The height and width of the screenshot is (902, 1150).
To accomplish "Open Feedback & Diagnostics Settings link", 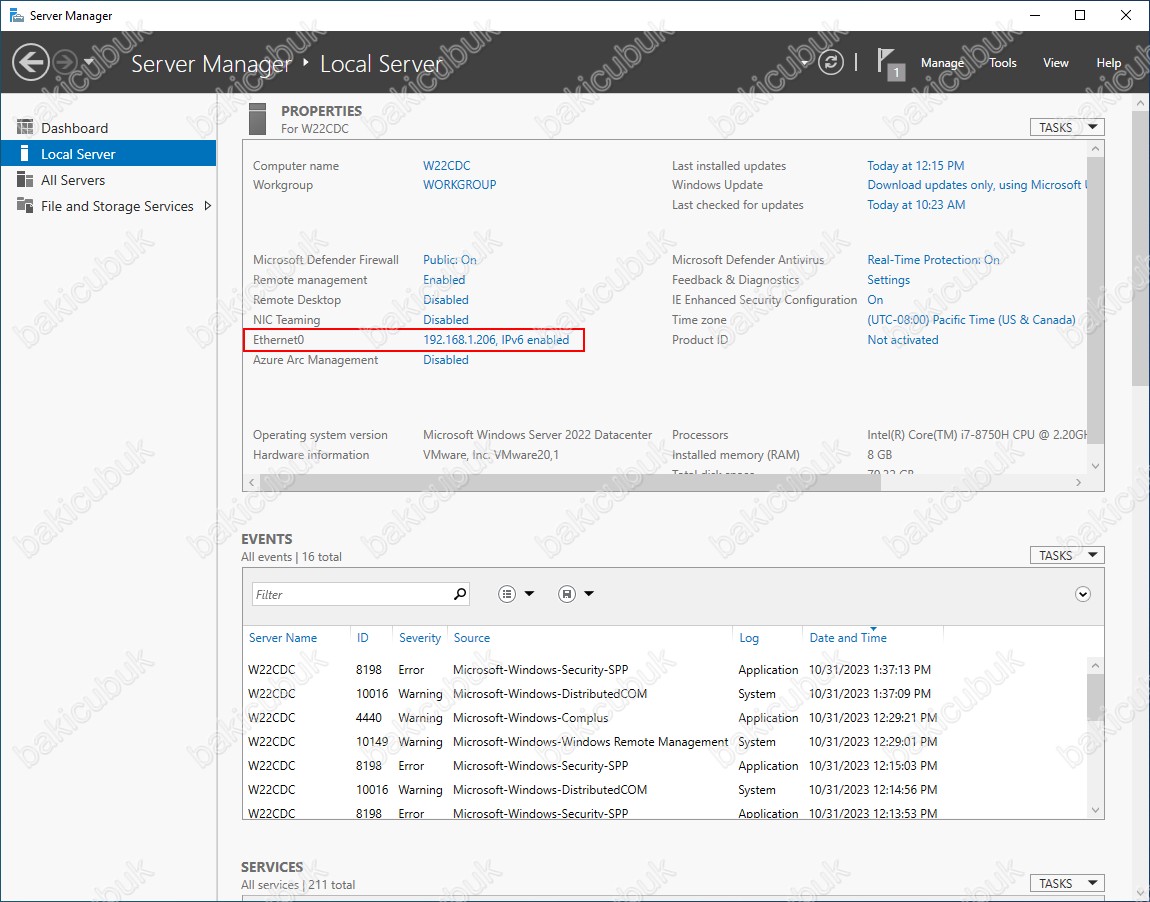I will (x=888, y=279).
